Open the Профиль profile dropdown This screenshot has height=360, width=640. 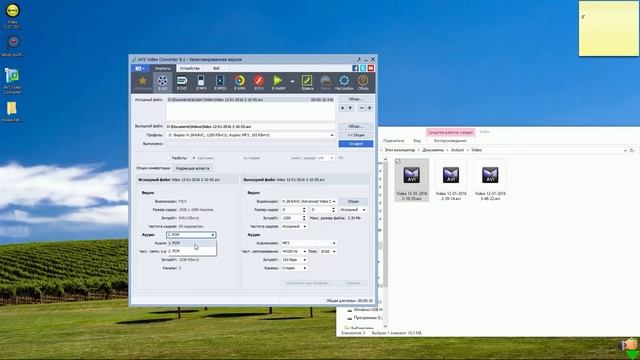(251, 135)
